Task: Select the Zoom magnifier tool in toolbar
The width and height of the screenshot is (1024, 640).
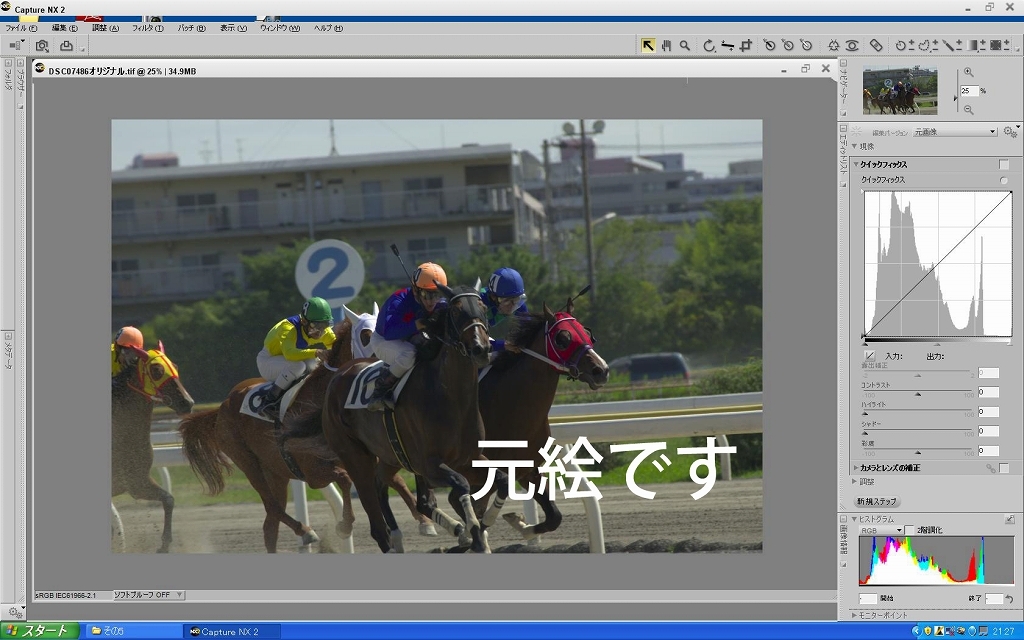Action: click(684, 45)
